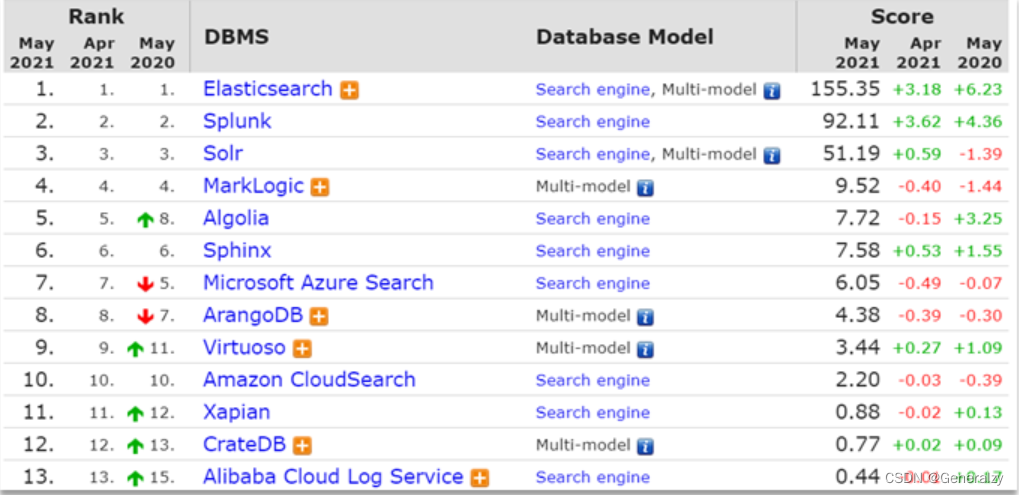This screenshot has width=1019, height=495.
Task: Click the green up arrow in the Alibaba Cloud Log Service row
Action: coord(135,479)
